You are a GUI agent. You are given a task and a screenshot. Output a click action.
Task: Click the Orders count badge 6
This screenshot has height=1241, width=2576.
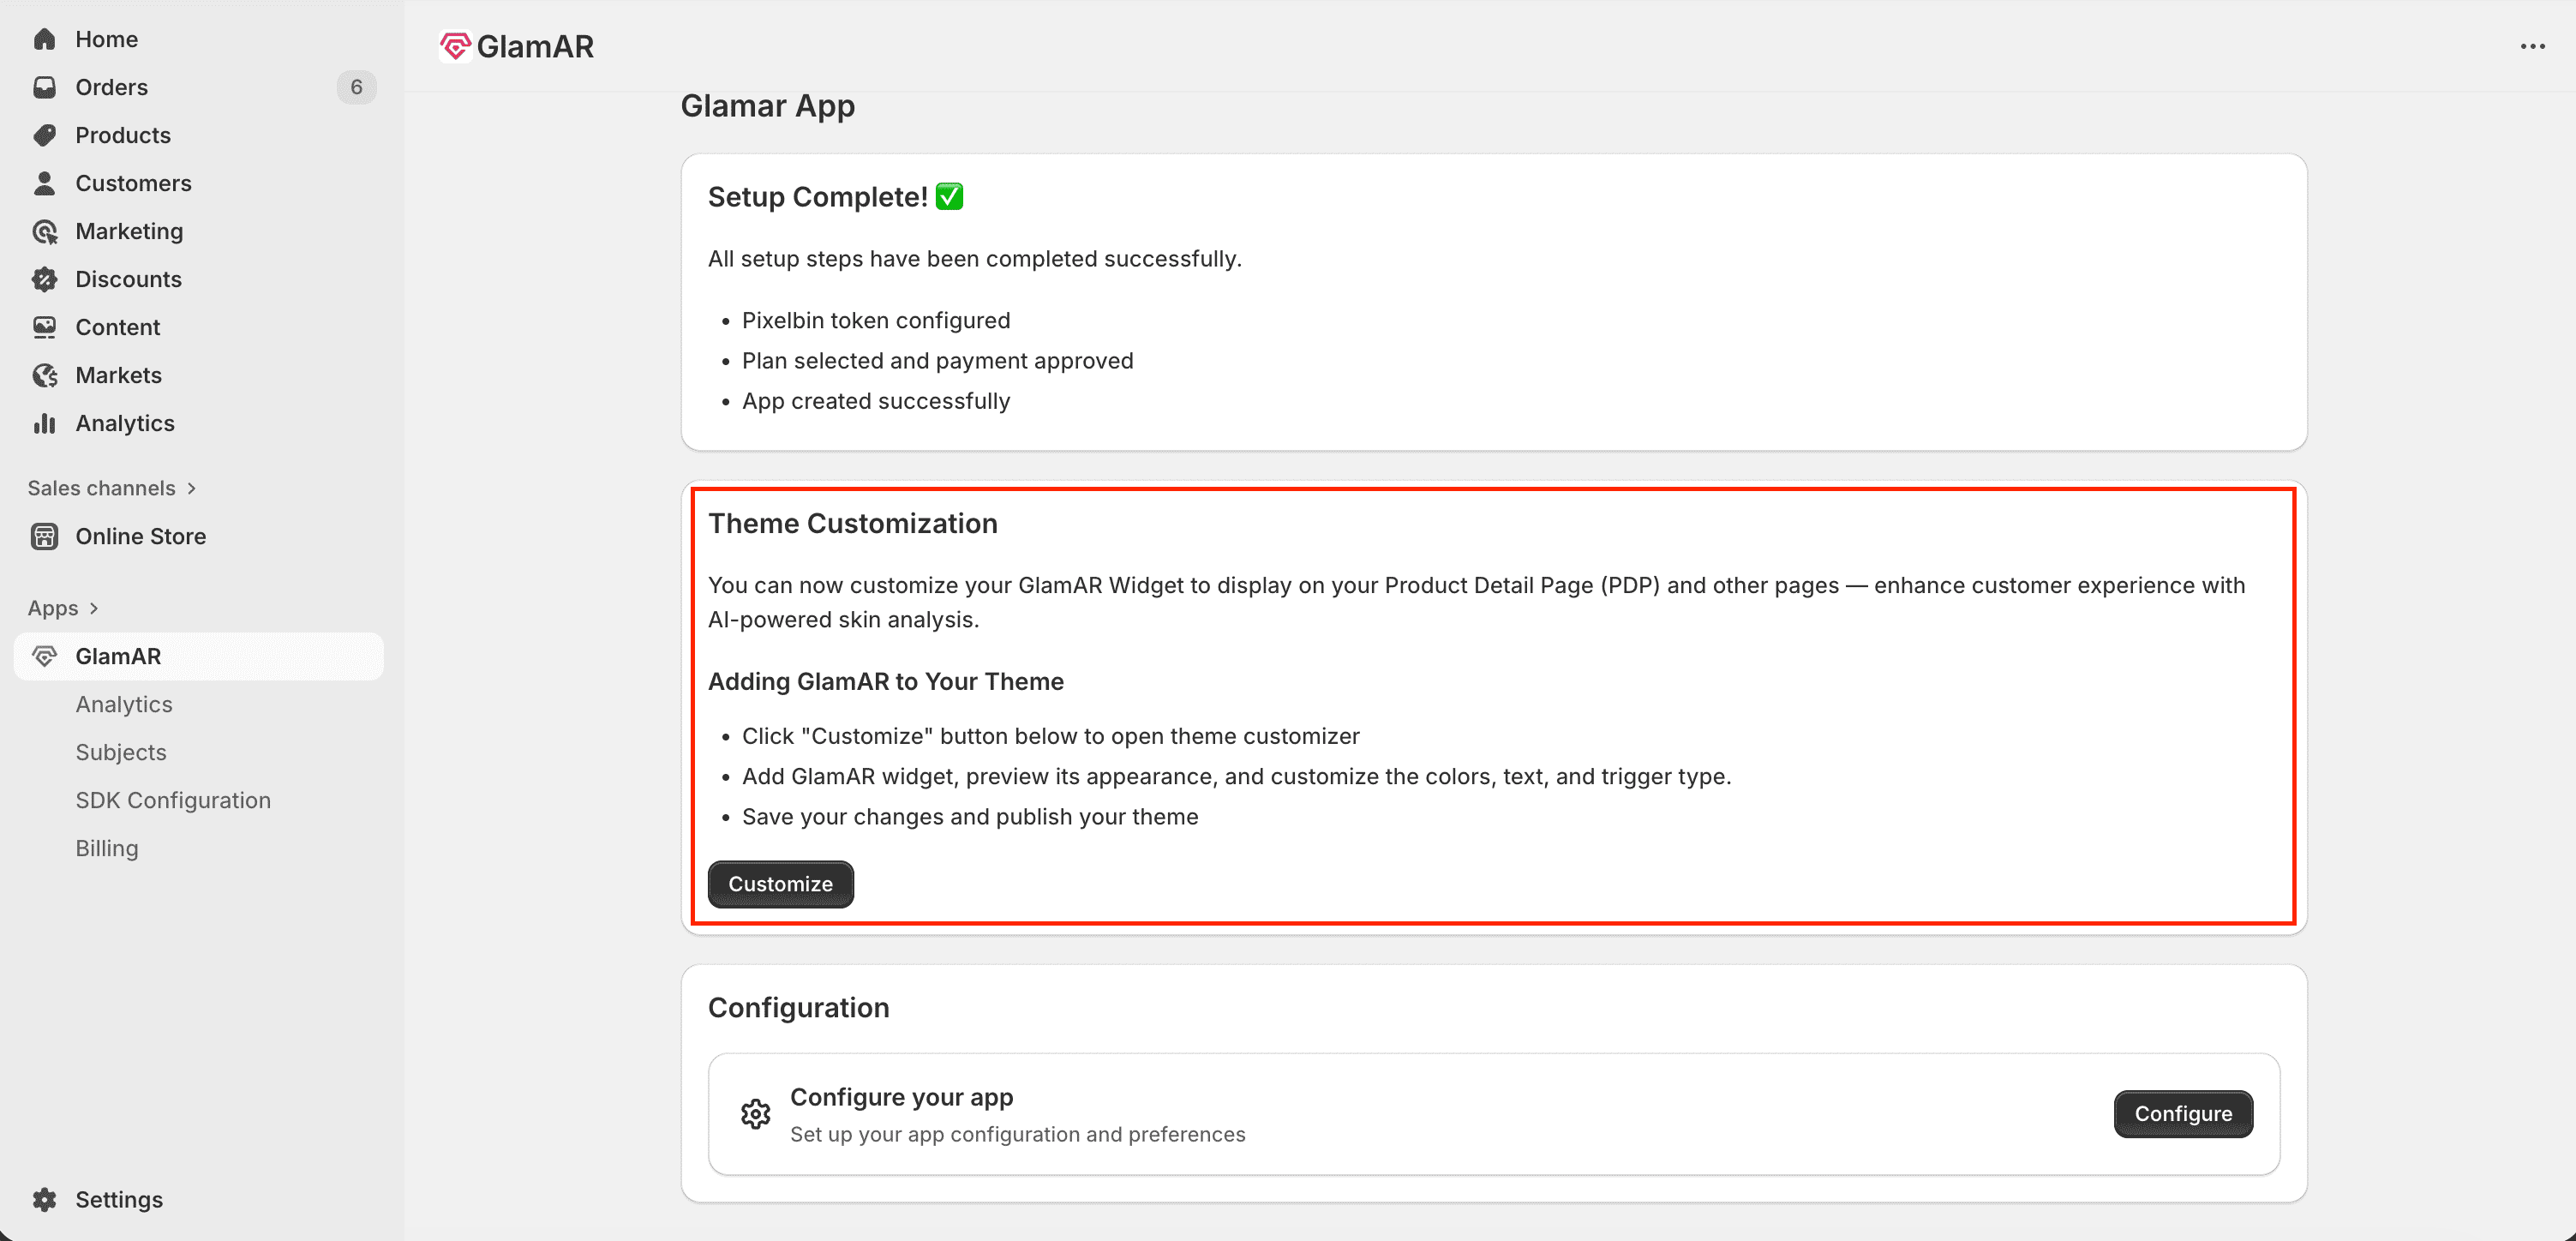tap(356, 87)
